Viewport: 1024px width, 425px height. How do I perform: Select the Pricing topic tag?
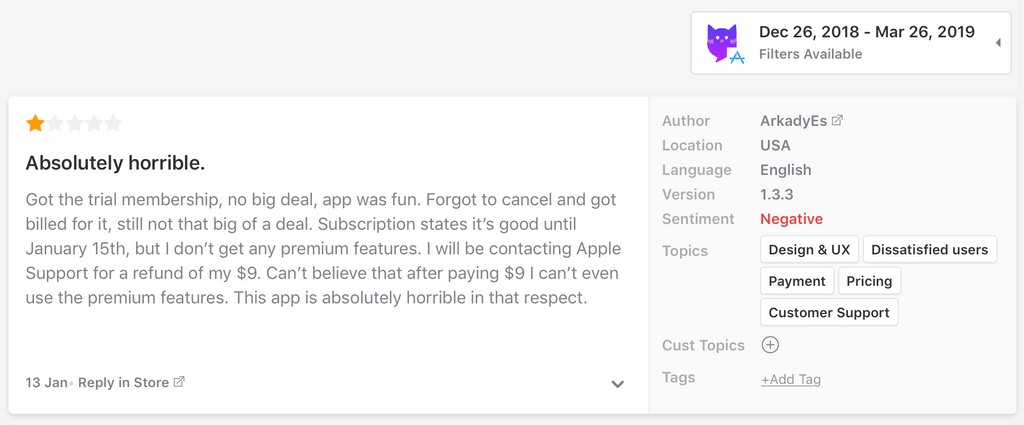[869, 281]
